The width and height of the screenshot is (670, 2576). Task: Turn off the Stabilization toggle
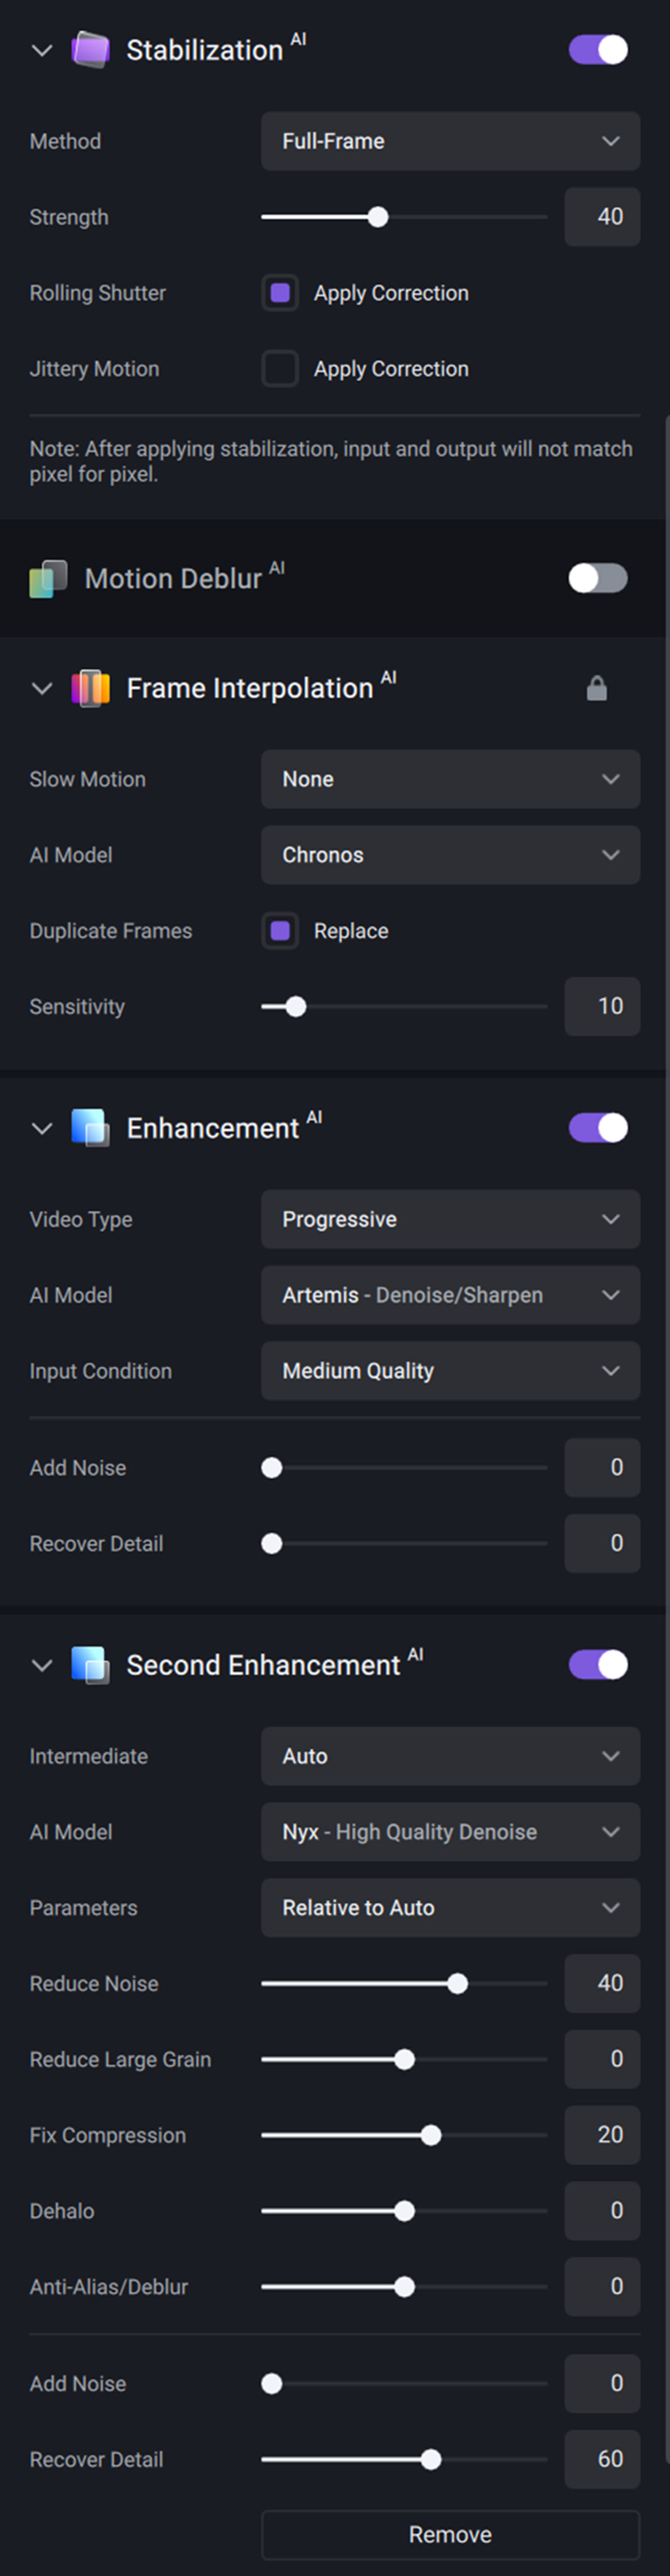coord(598,50)
